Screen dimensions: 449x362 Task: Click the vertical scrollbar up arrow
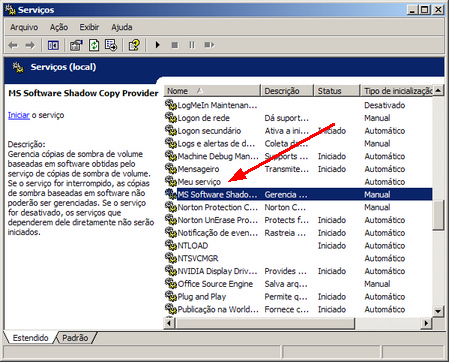(x=438, y=90)
